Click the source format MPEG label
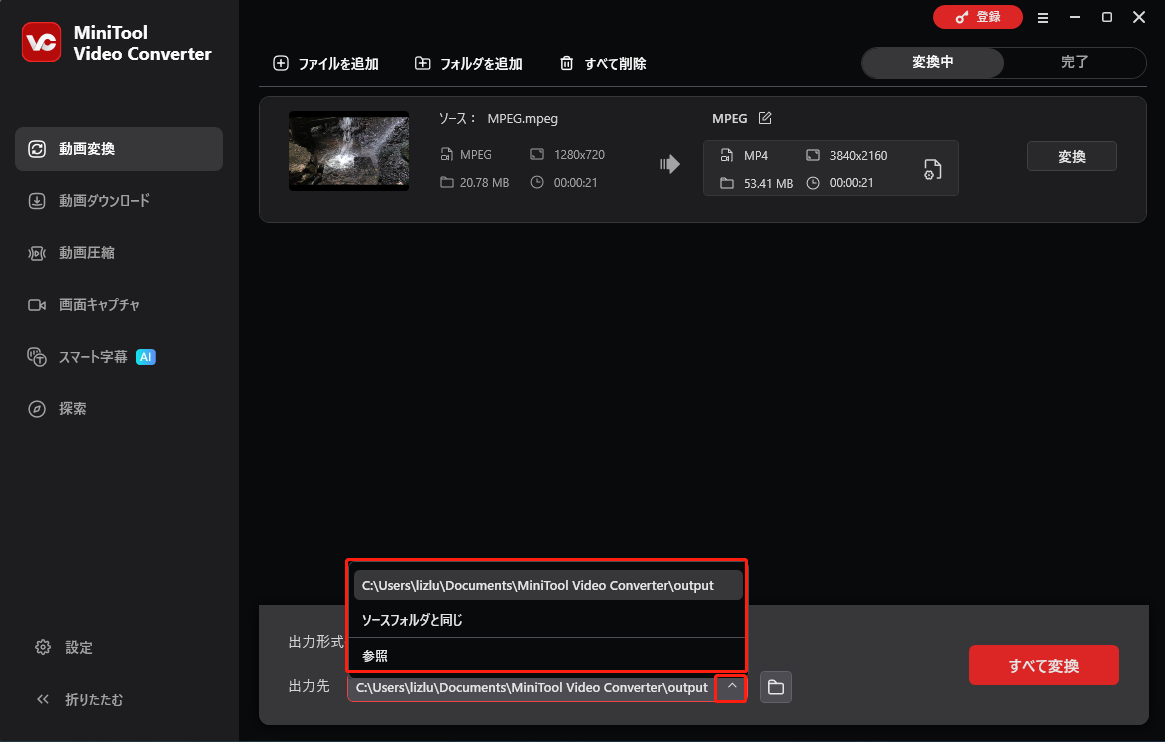1165x742 pixels. tap(476, 154)
